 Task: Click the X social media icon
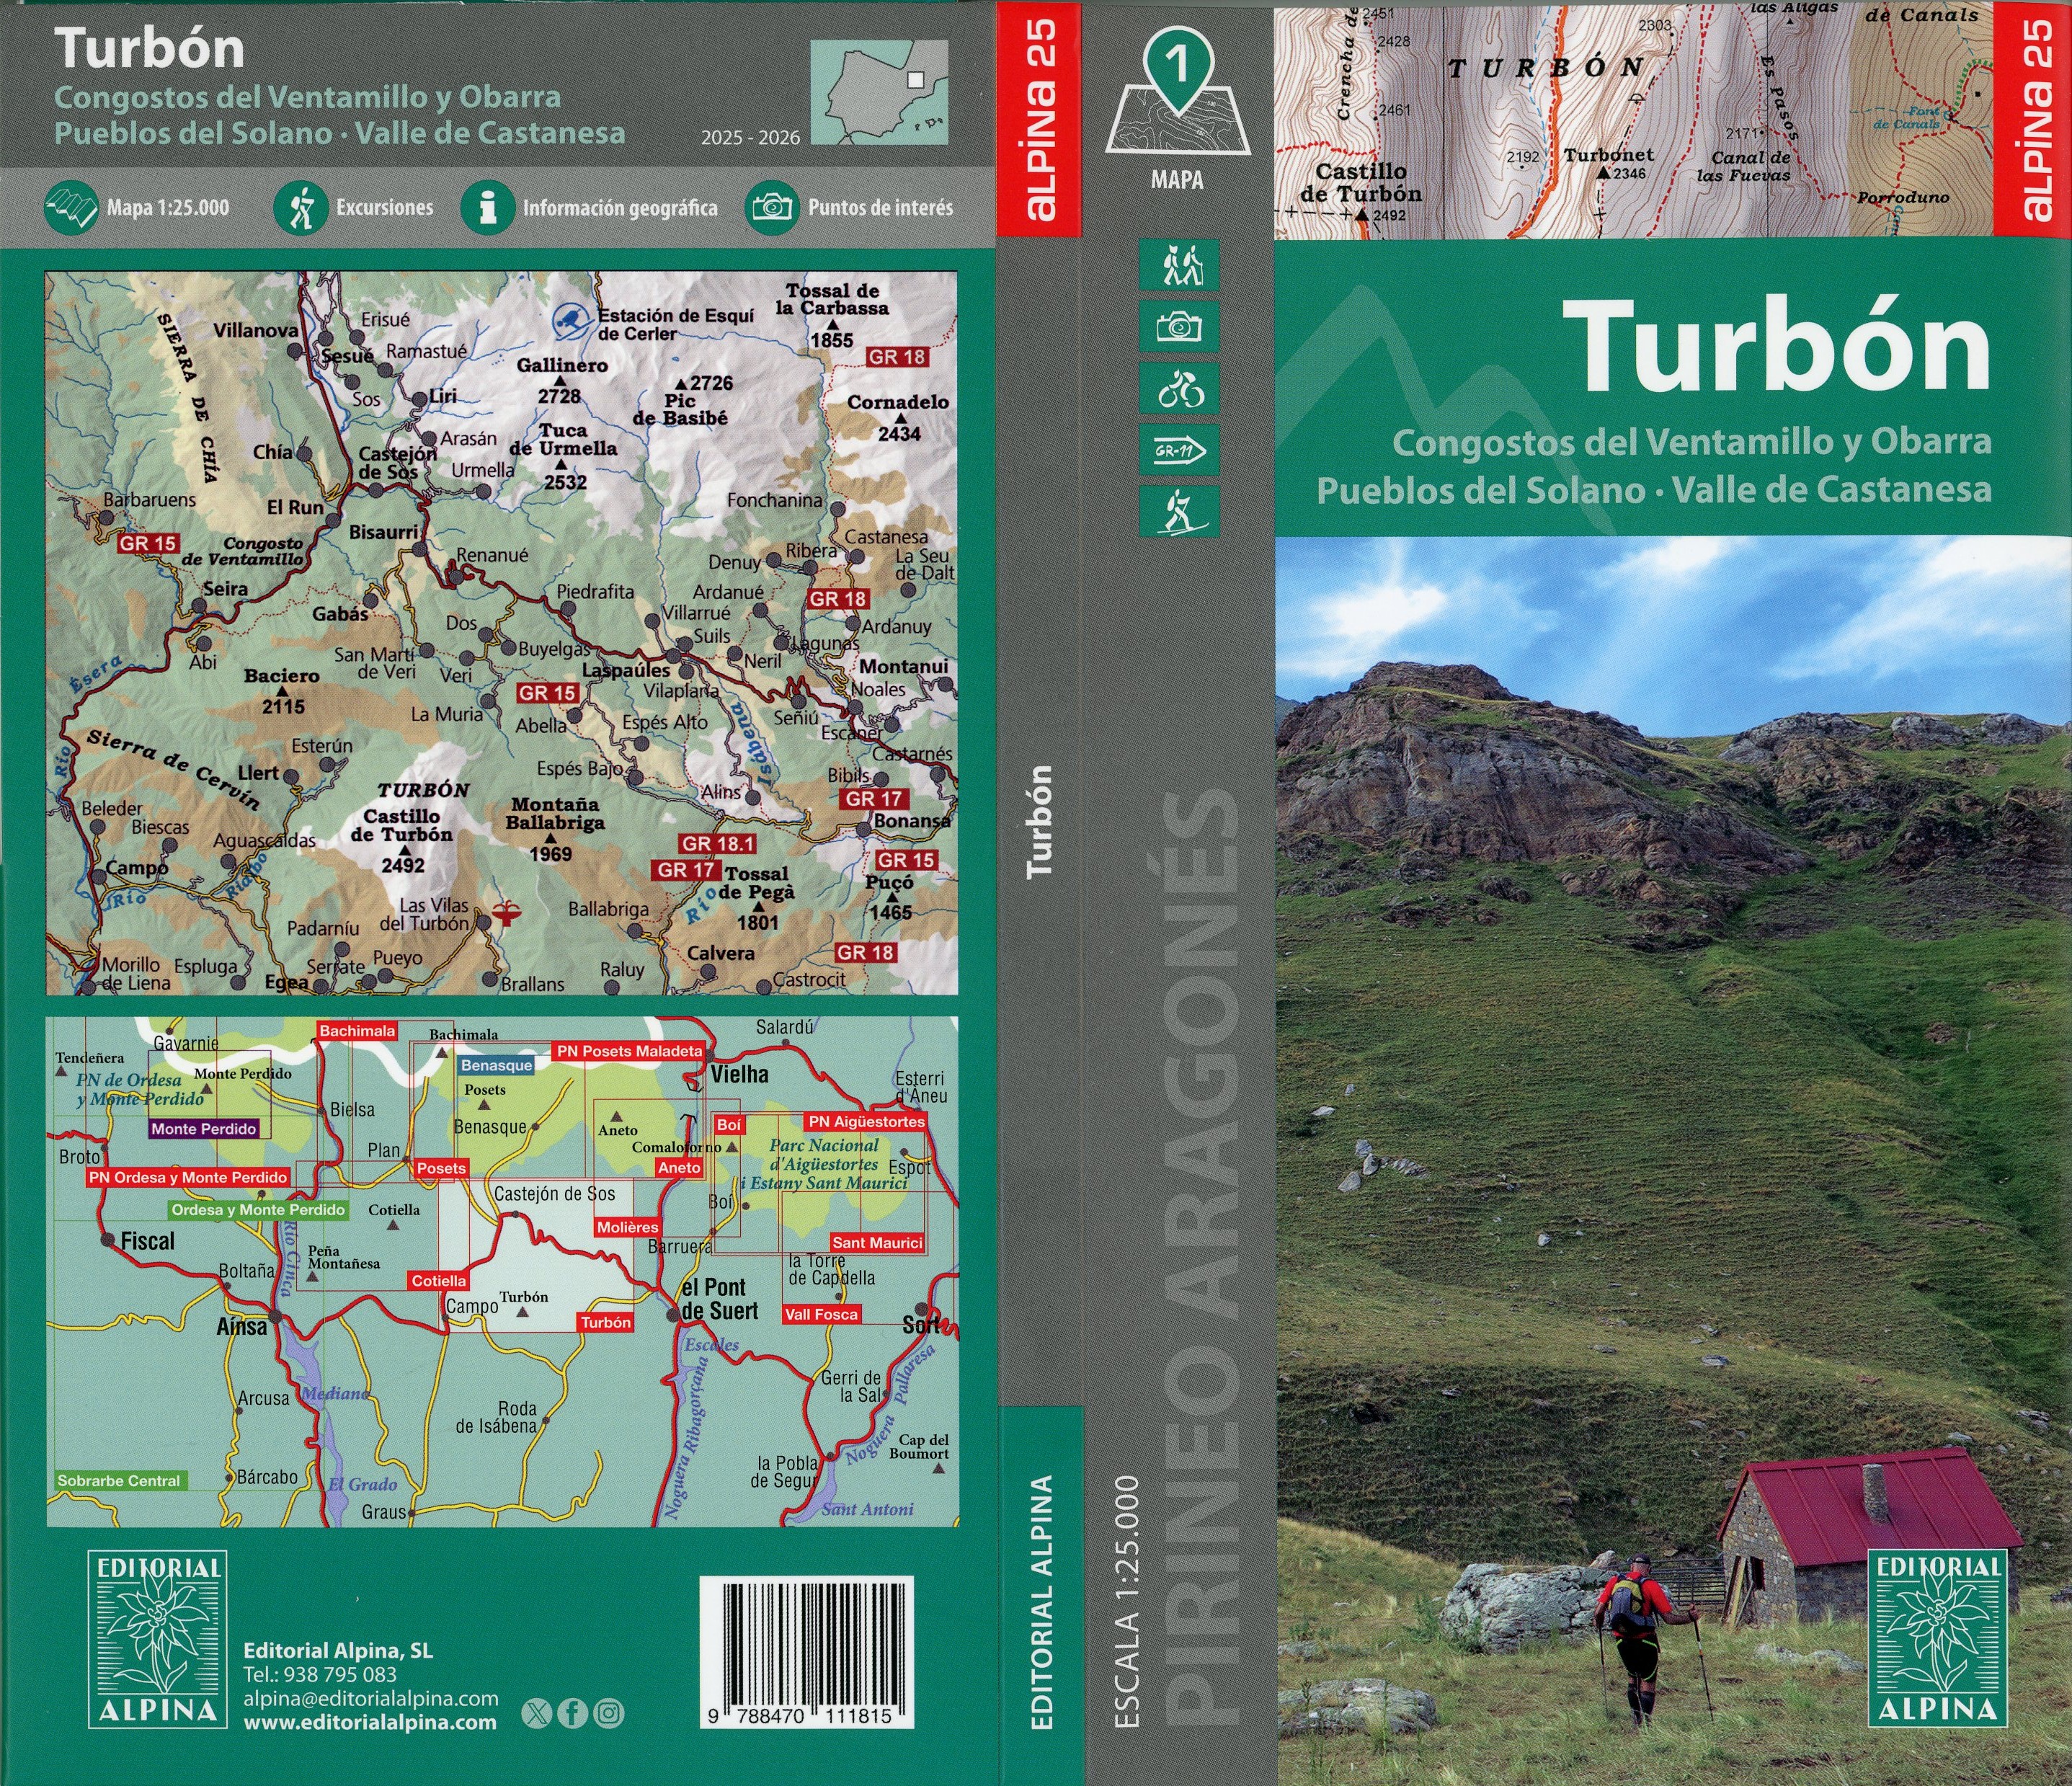coord(536,1714)
